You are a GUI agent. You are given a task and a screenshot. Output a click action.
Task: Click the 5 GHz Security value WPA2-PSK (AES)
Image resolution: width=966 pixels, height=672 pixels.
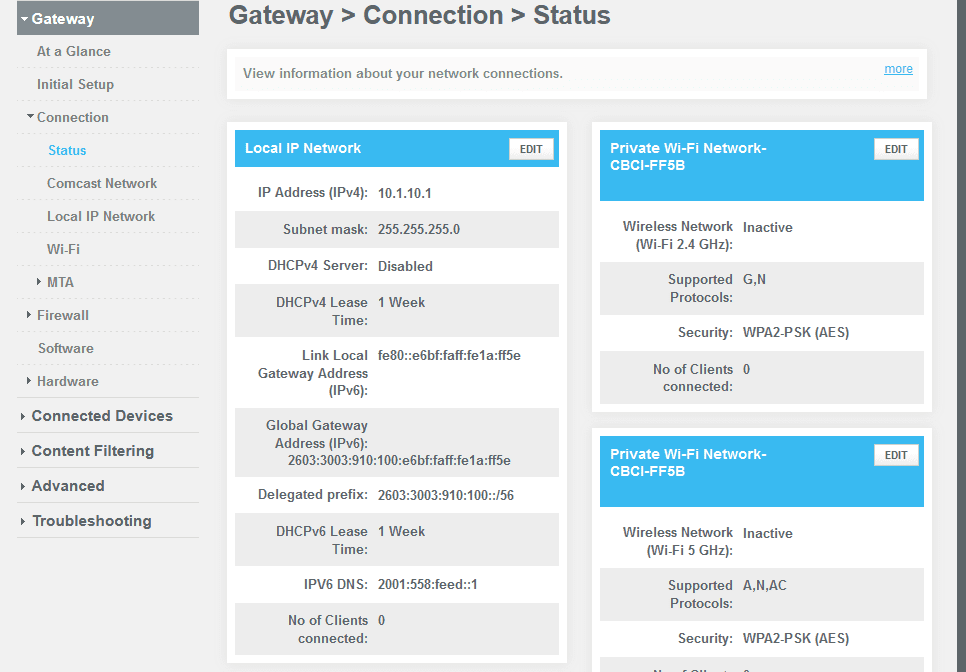coord(796,639)
